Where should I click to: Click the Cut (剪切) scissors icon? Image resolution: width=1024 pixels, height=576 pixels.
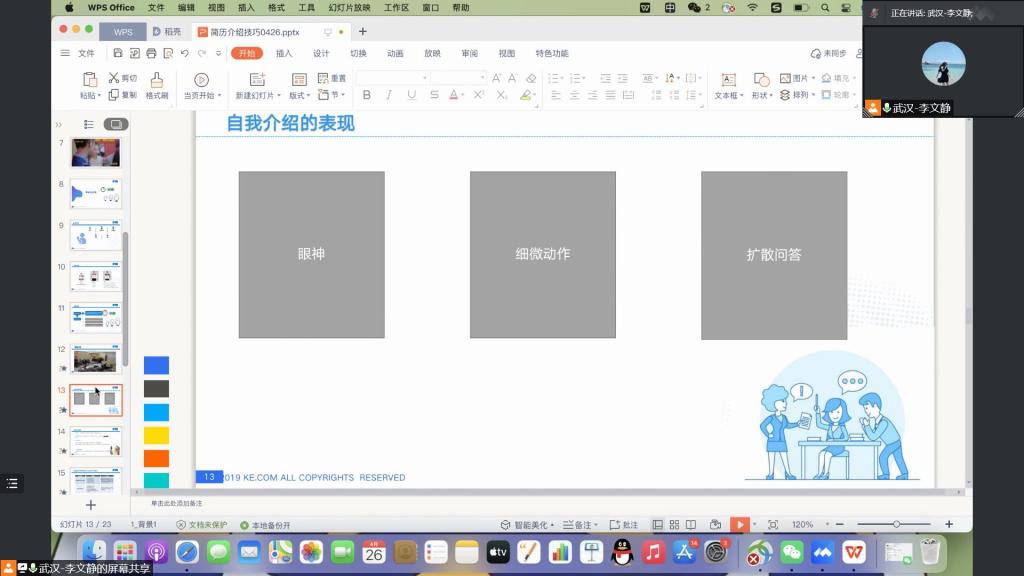click(x=114, y=78)
